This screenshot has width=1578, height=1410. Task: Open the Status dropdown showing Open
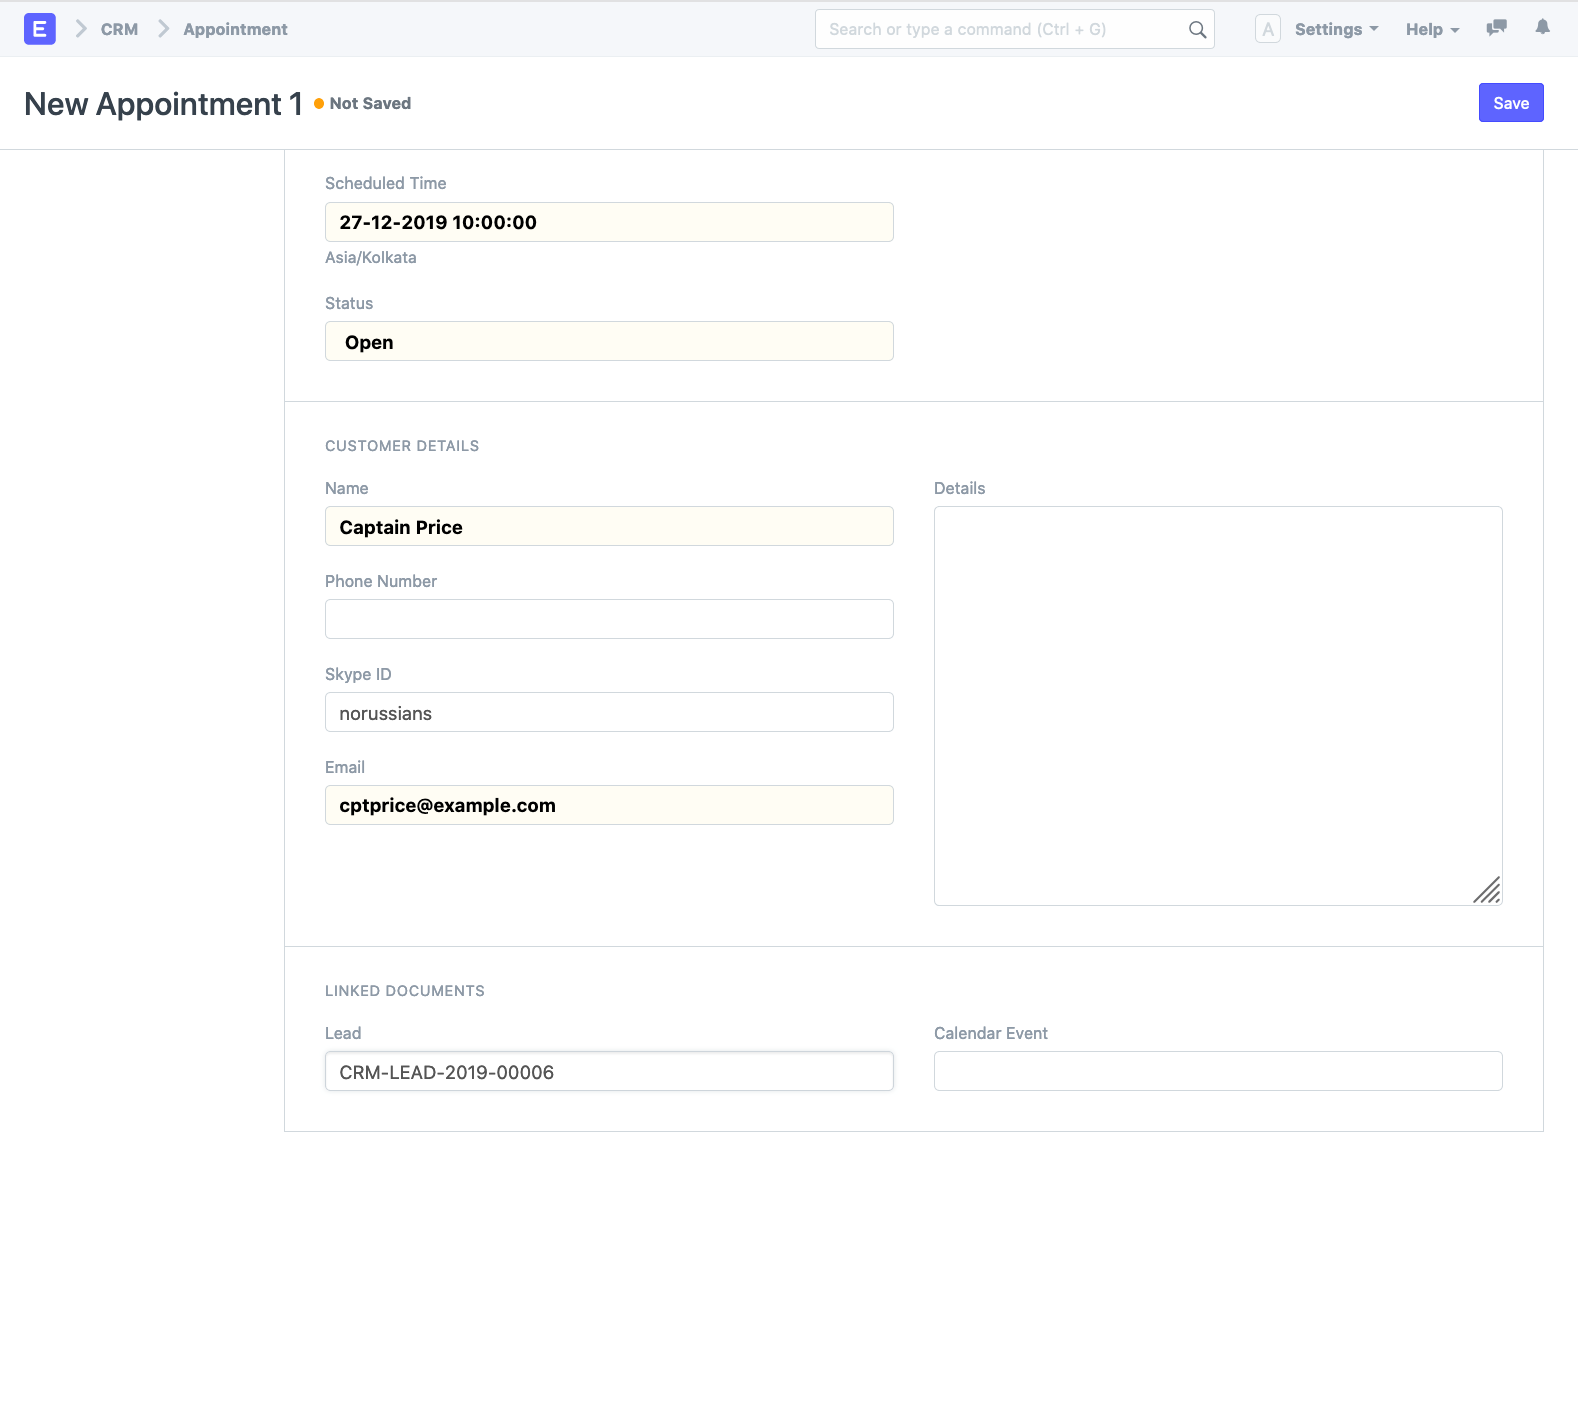(x=608, y=342)
